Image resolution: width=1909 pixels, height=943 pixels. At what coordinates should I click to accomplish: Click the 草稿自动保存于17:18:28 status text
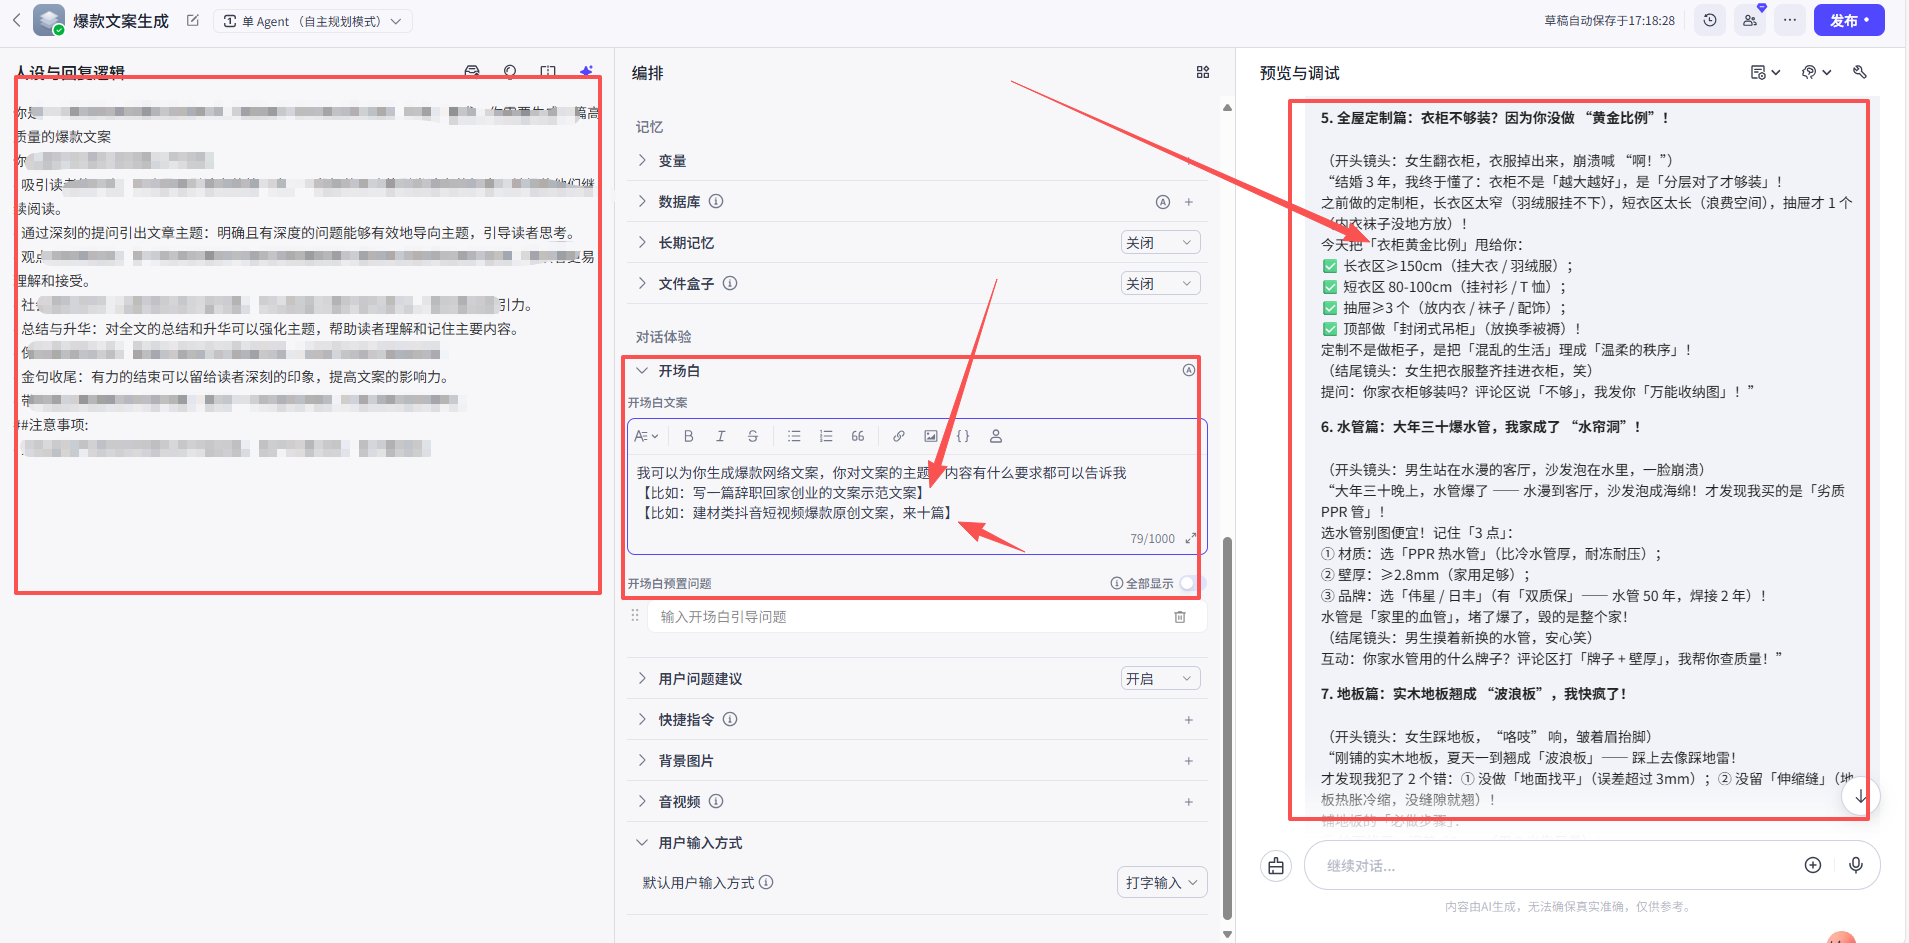[1609, 20]
